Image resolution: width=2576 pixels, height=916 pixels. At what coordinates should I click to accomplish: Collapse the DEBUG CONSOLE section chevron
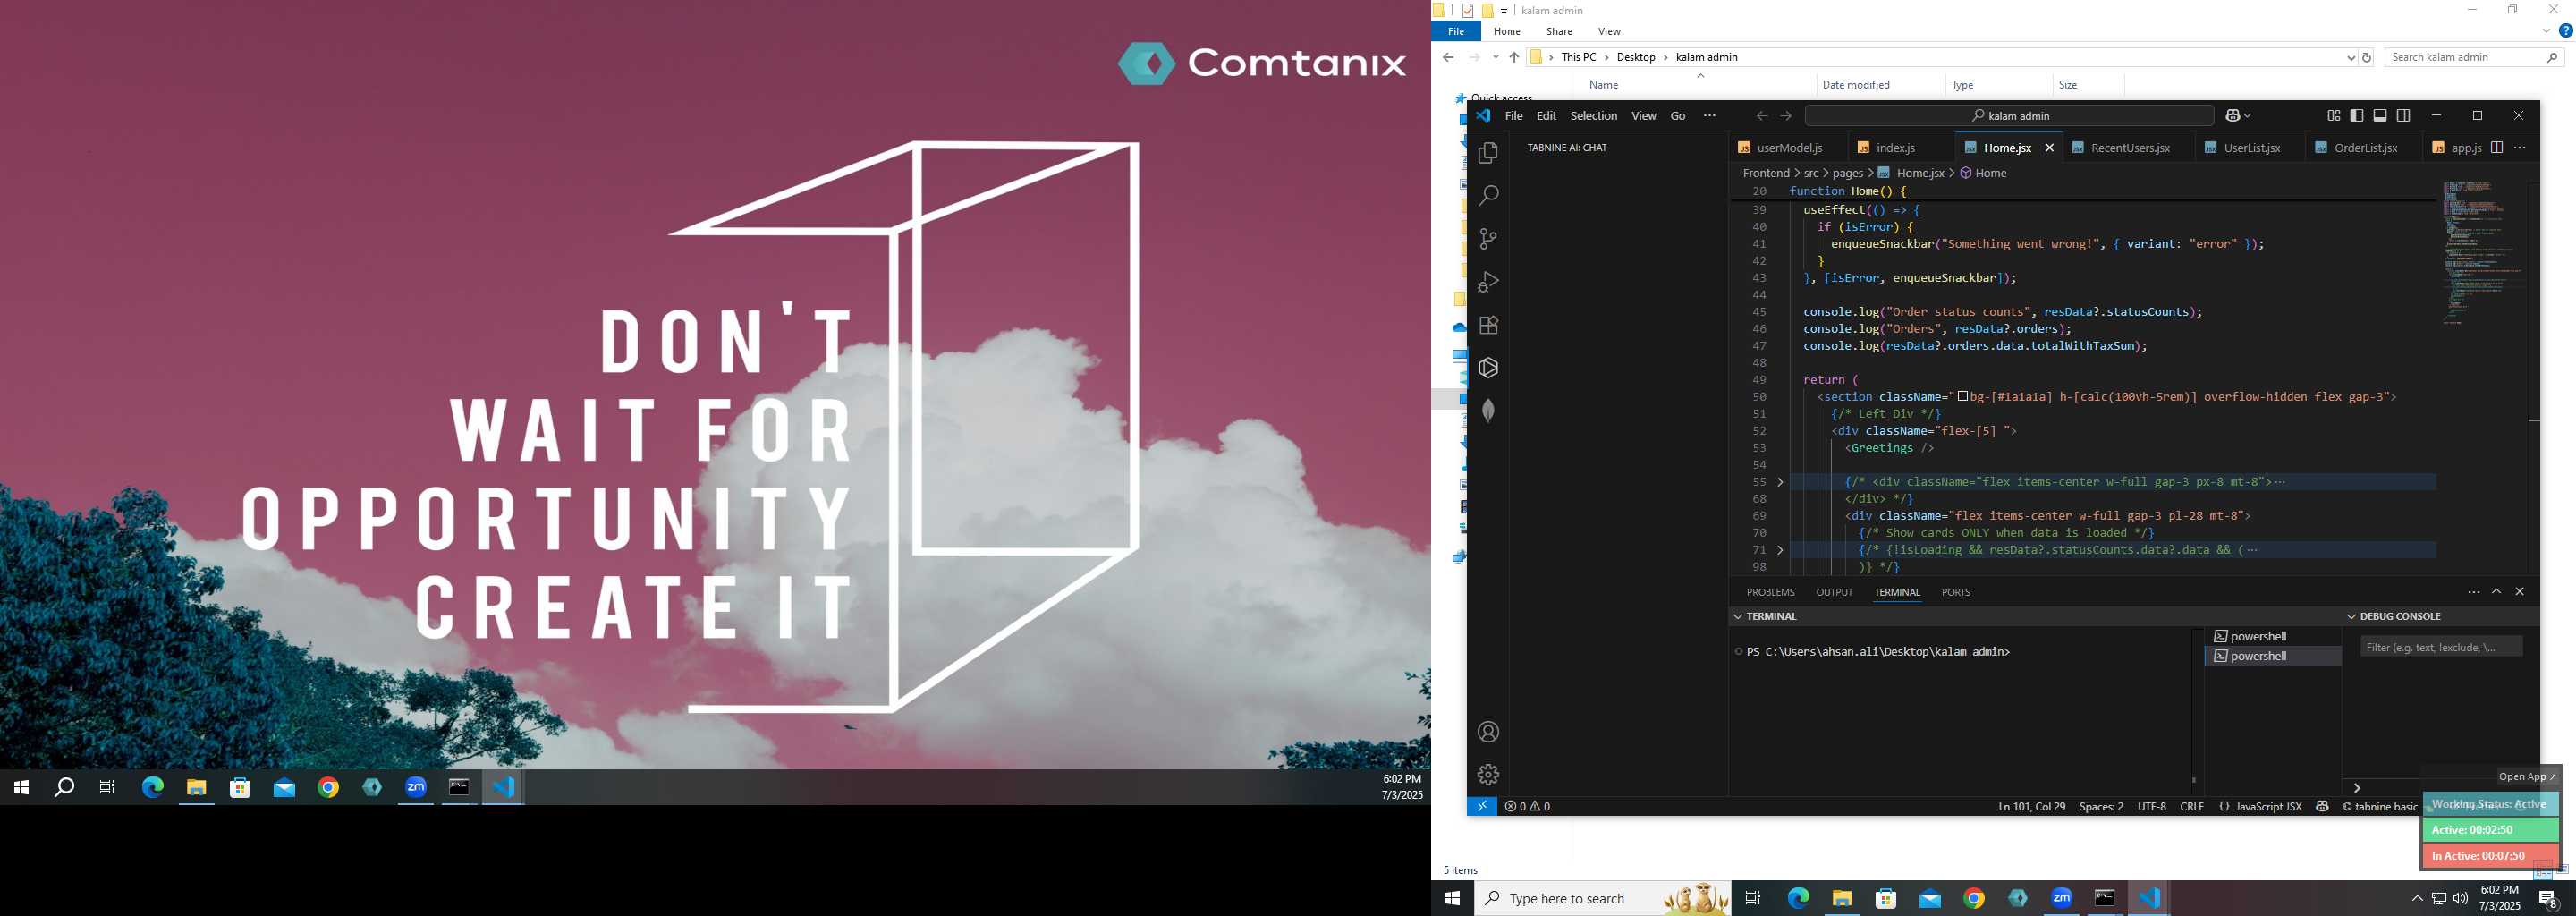[2351, 617]
